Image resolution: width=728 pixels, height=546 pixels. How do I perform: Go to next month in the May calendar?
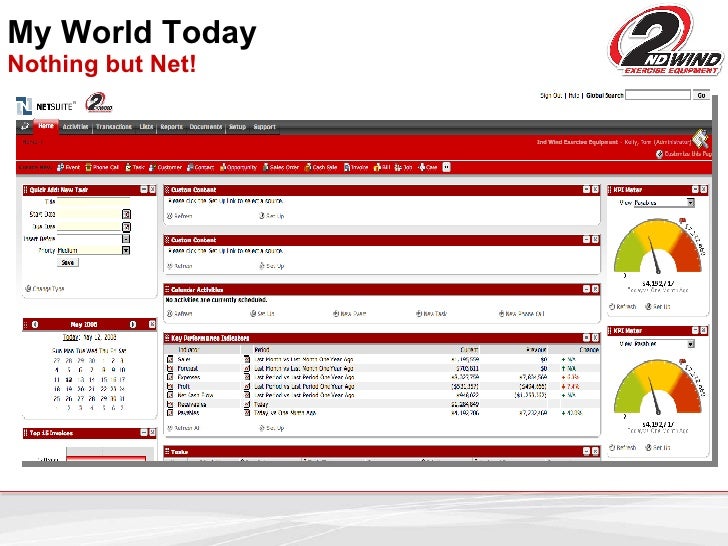pos(133,325)
